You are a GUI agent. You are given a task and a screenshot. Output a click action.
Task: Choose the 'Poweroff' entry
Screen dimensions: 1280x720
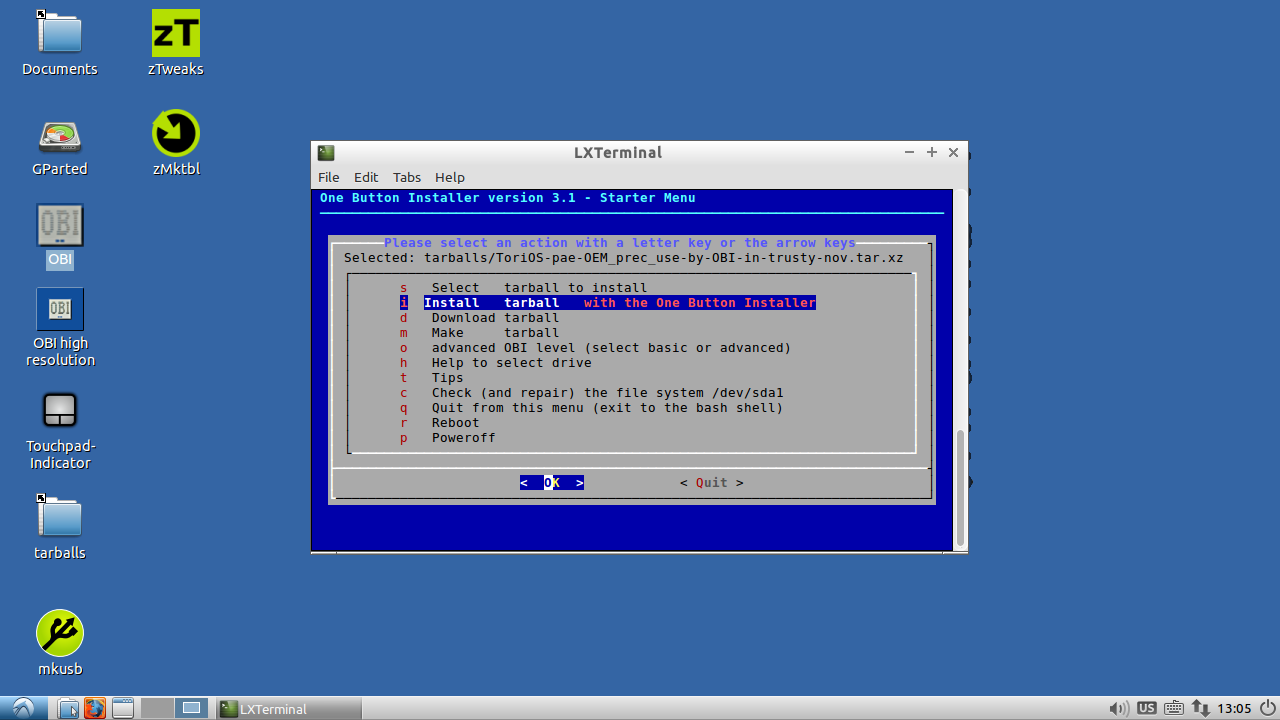(448, 438)
